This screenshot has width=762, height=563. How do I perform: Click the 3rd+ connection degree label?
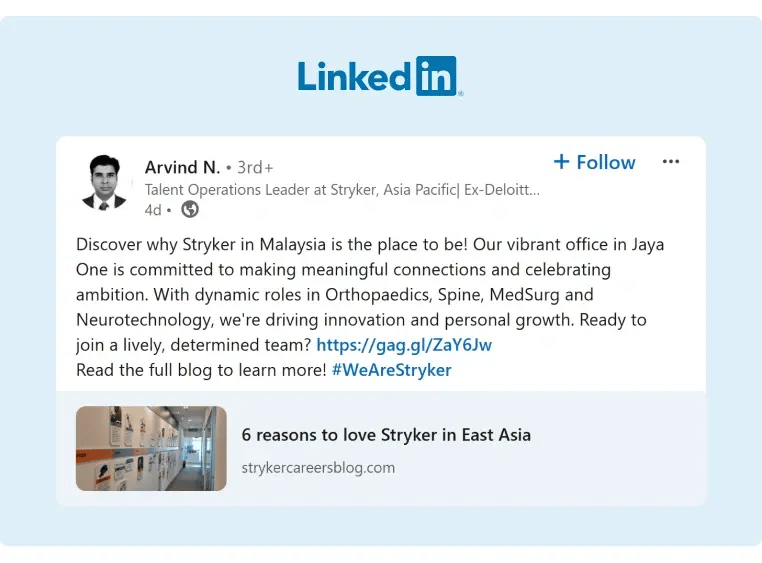(x=255, y=168)
